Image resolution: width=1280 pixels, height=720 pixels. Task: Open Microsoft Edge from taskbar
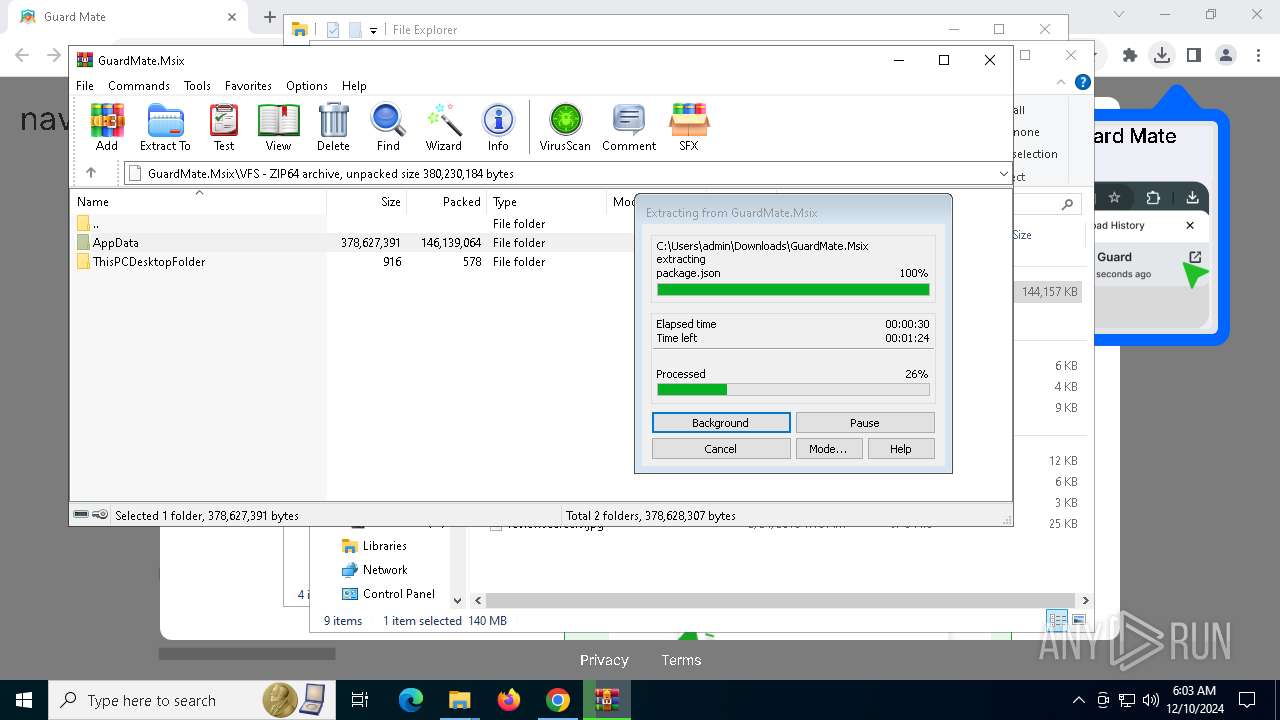point(411,700)
